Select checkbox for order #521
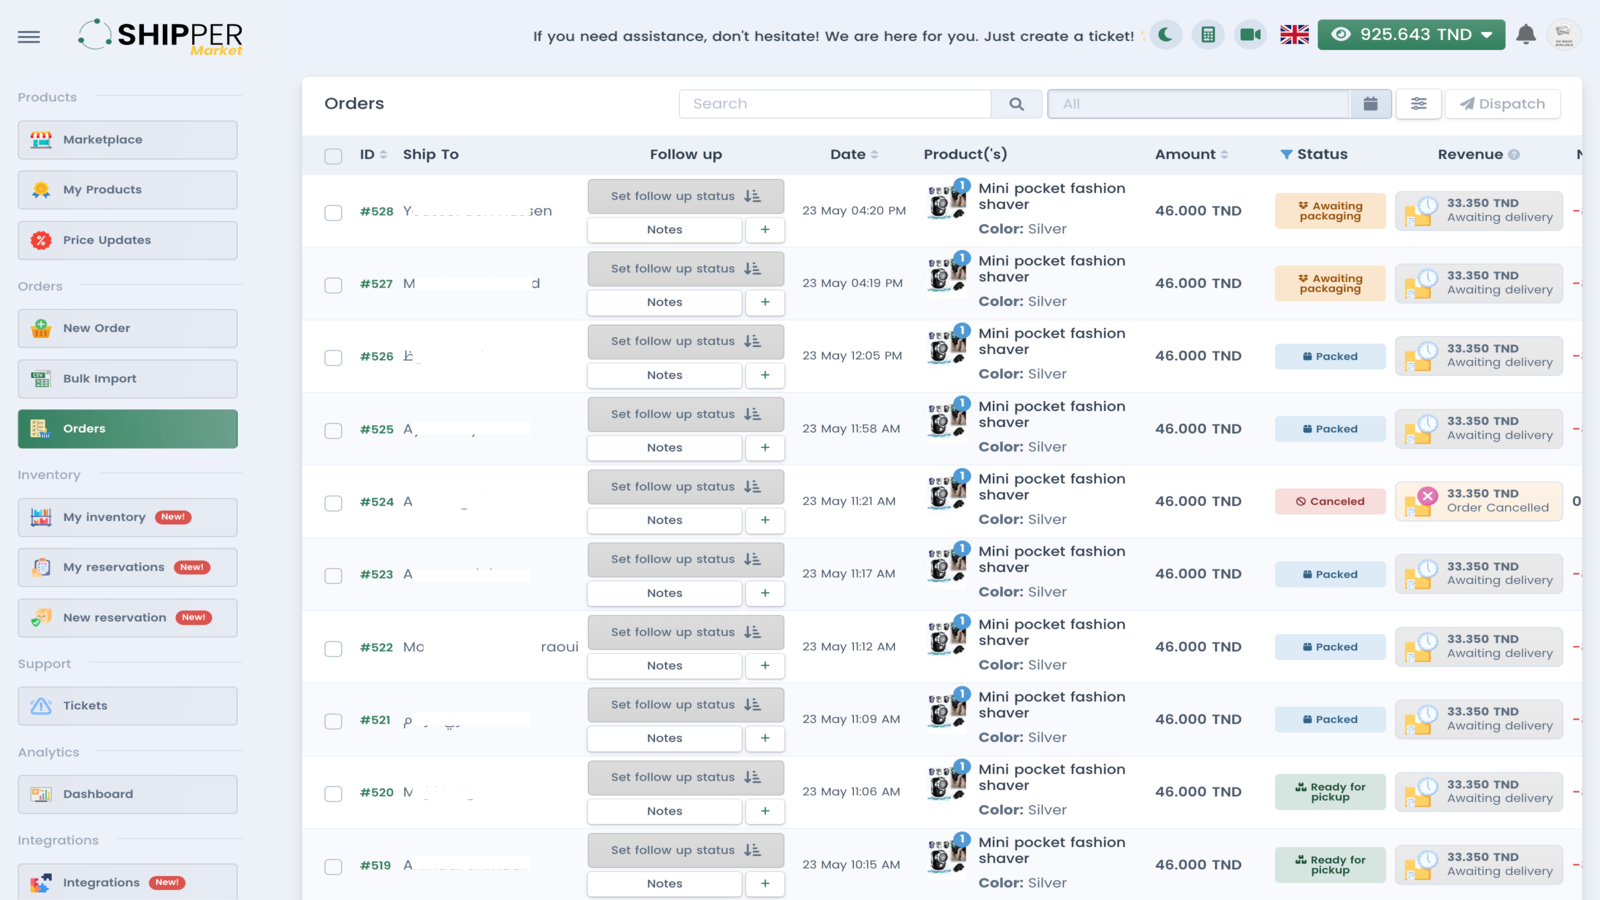Image resolution: width=1600 pixels, height=900 pixels. coord(333,721)
